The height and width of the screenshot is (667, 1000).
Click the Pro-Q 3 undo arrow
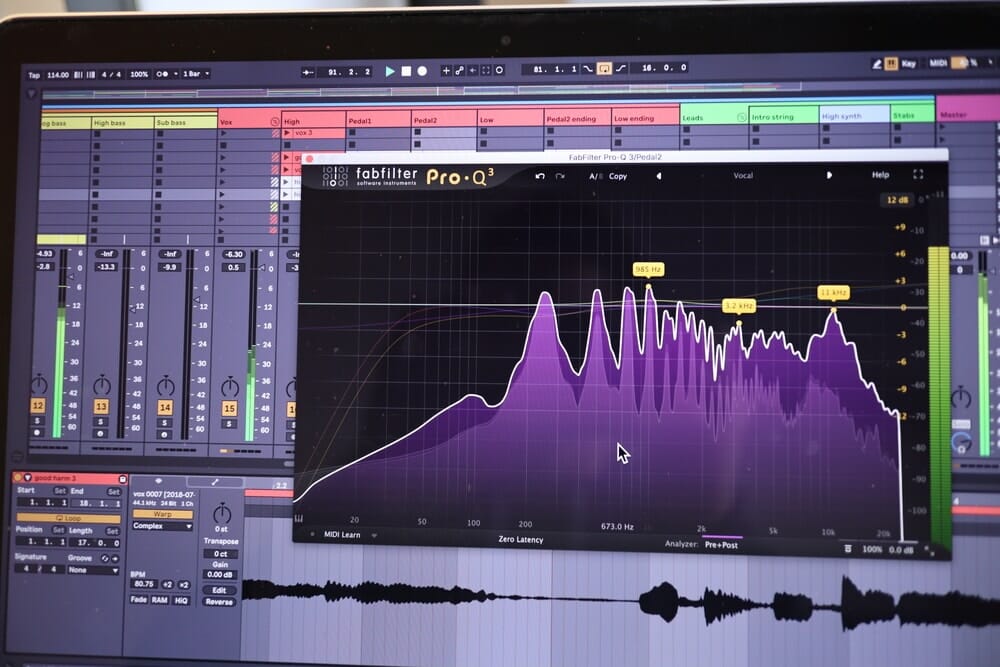click(x=541, y=176)
